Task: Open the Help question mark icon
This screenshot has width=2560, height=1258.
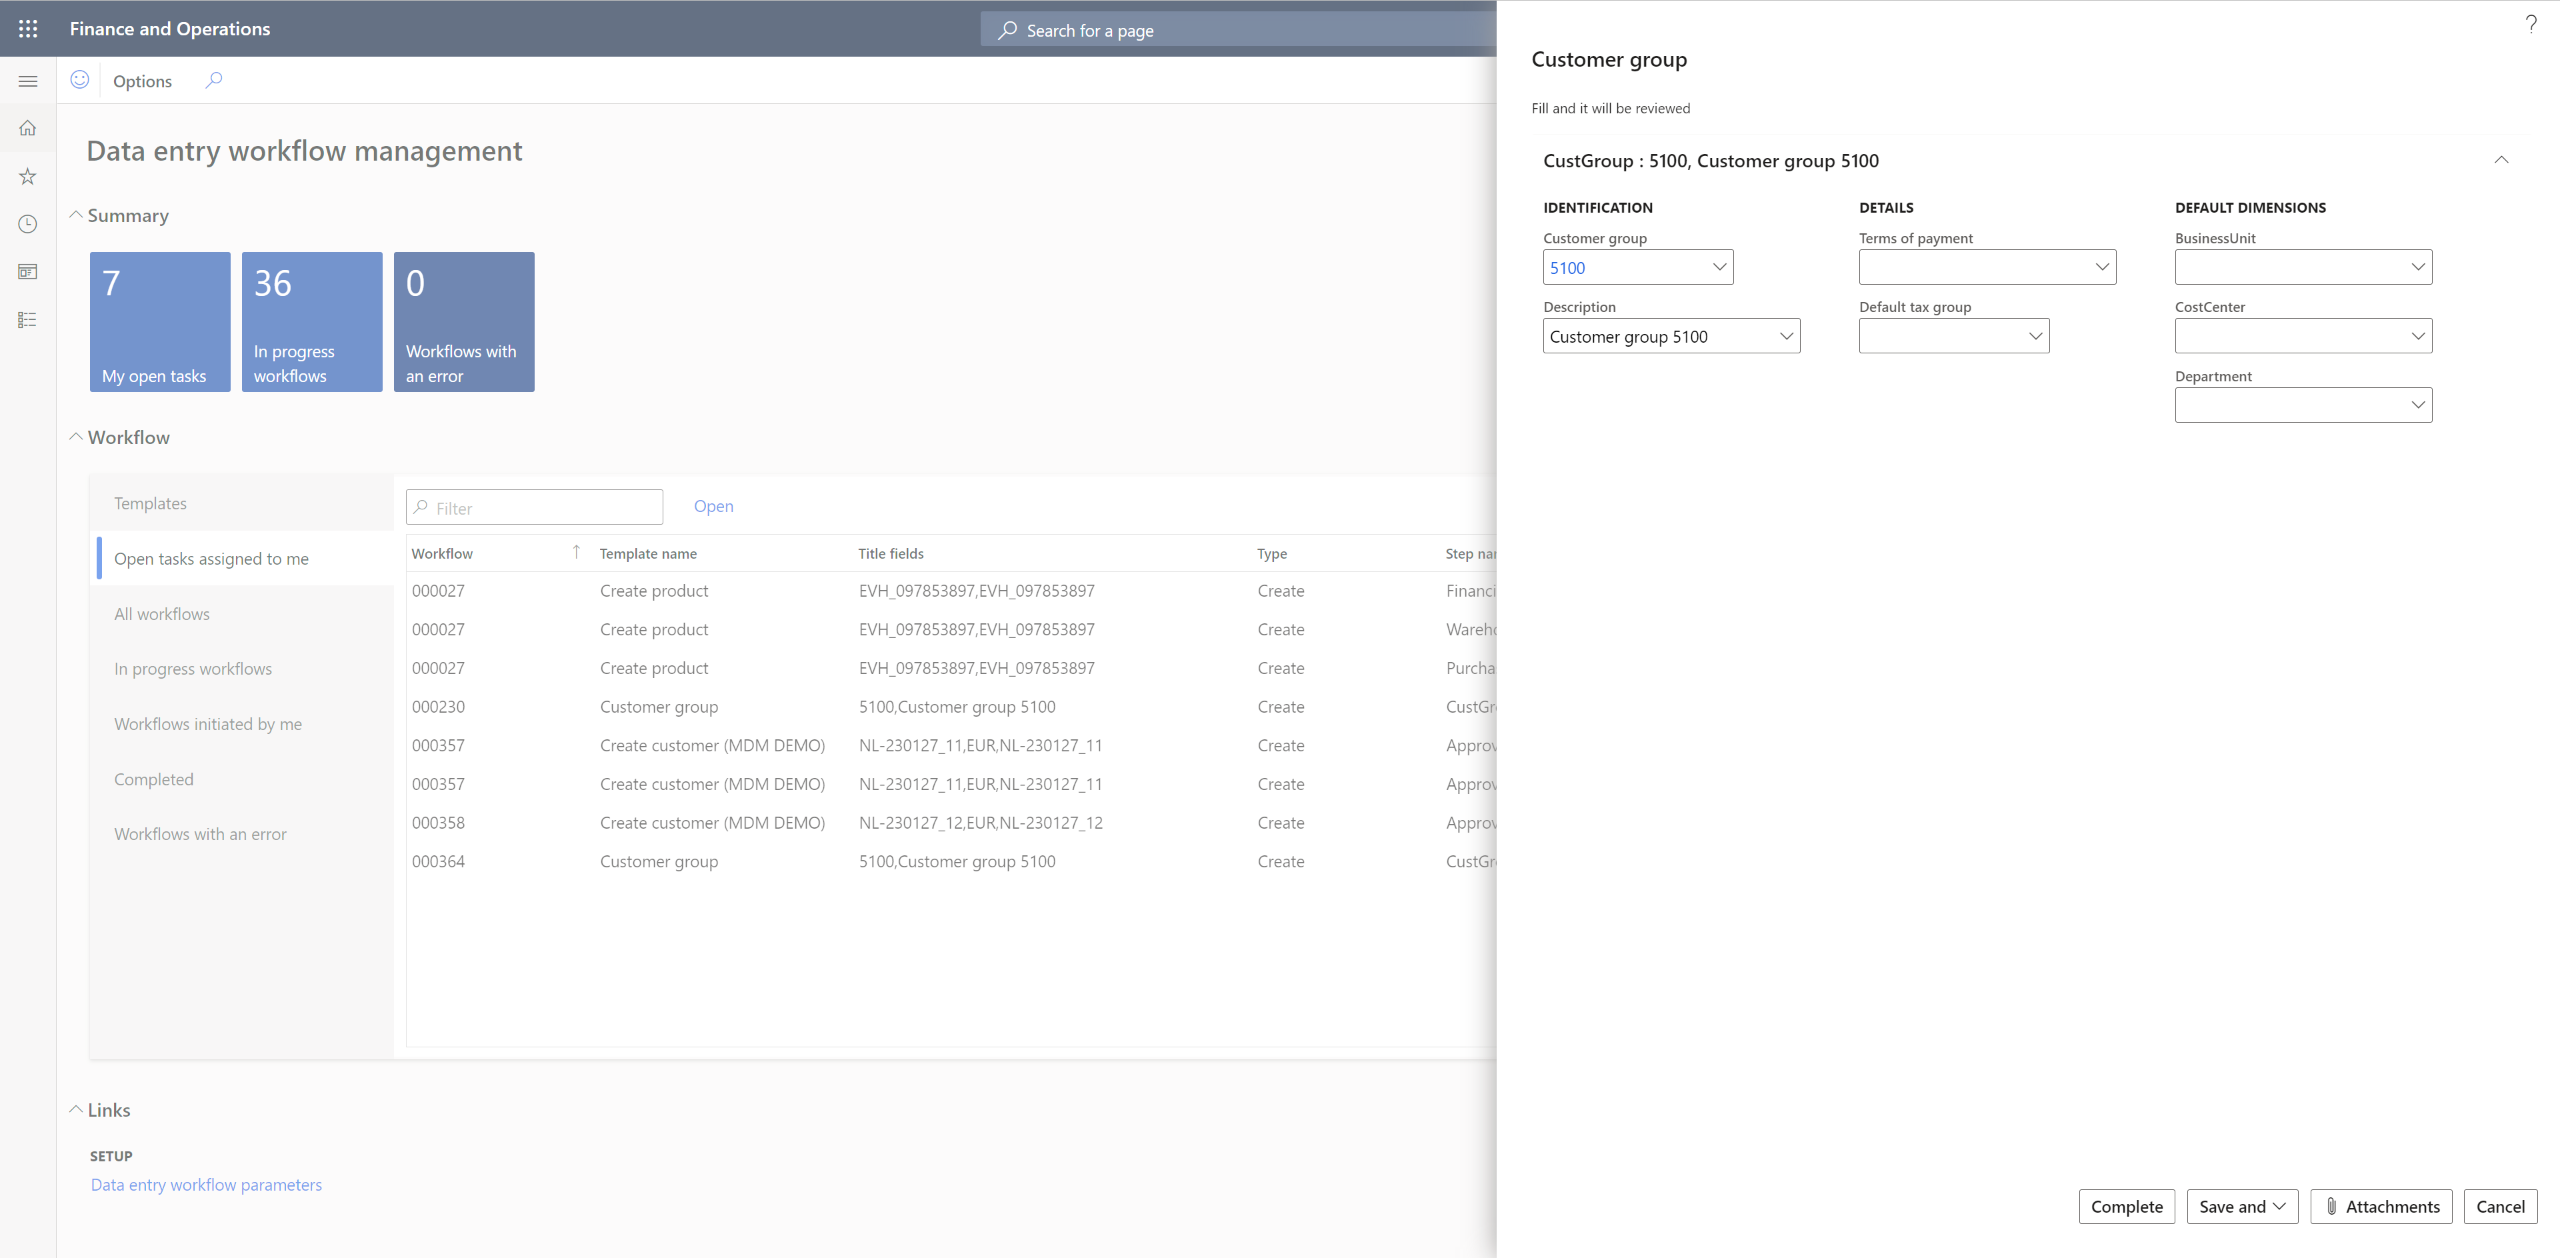Action: click(2531, 24)
